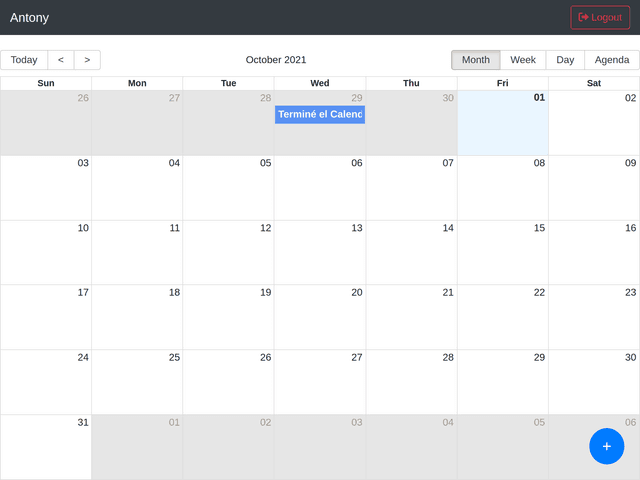640x480 pixels.
Task: Click the October 2021 title label
Action: point(276,60)
